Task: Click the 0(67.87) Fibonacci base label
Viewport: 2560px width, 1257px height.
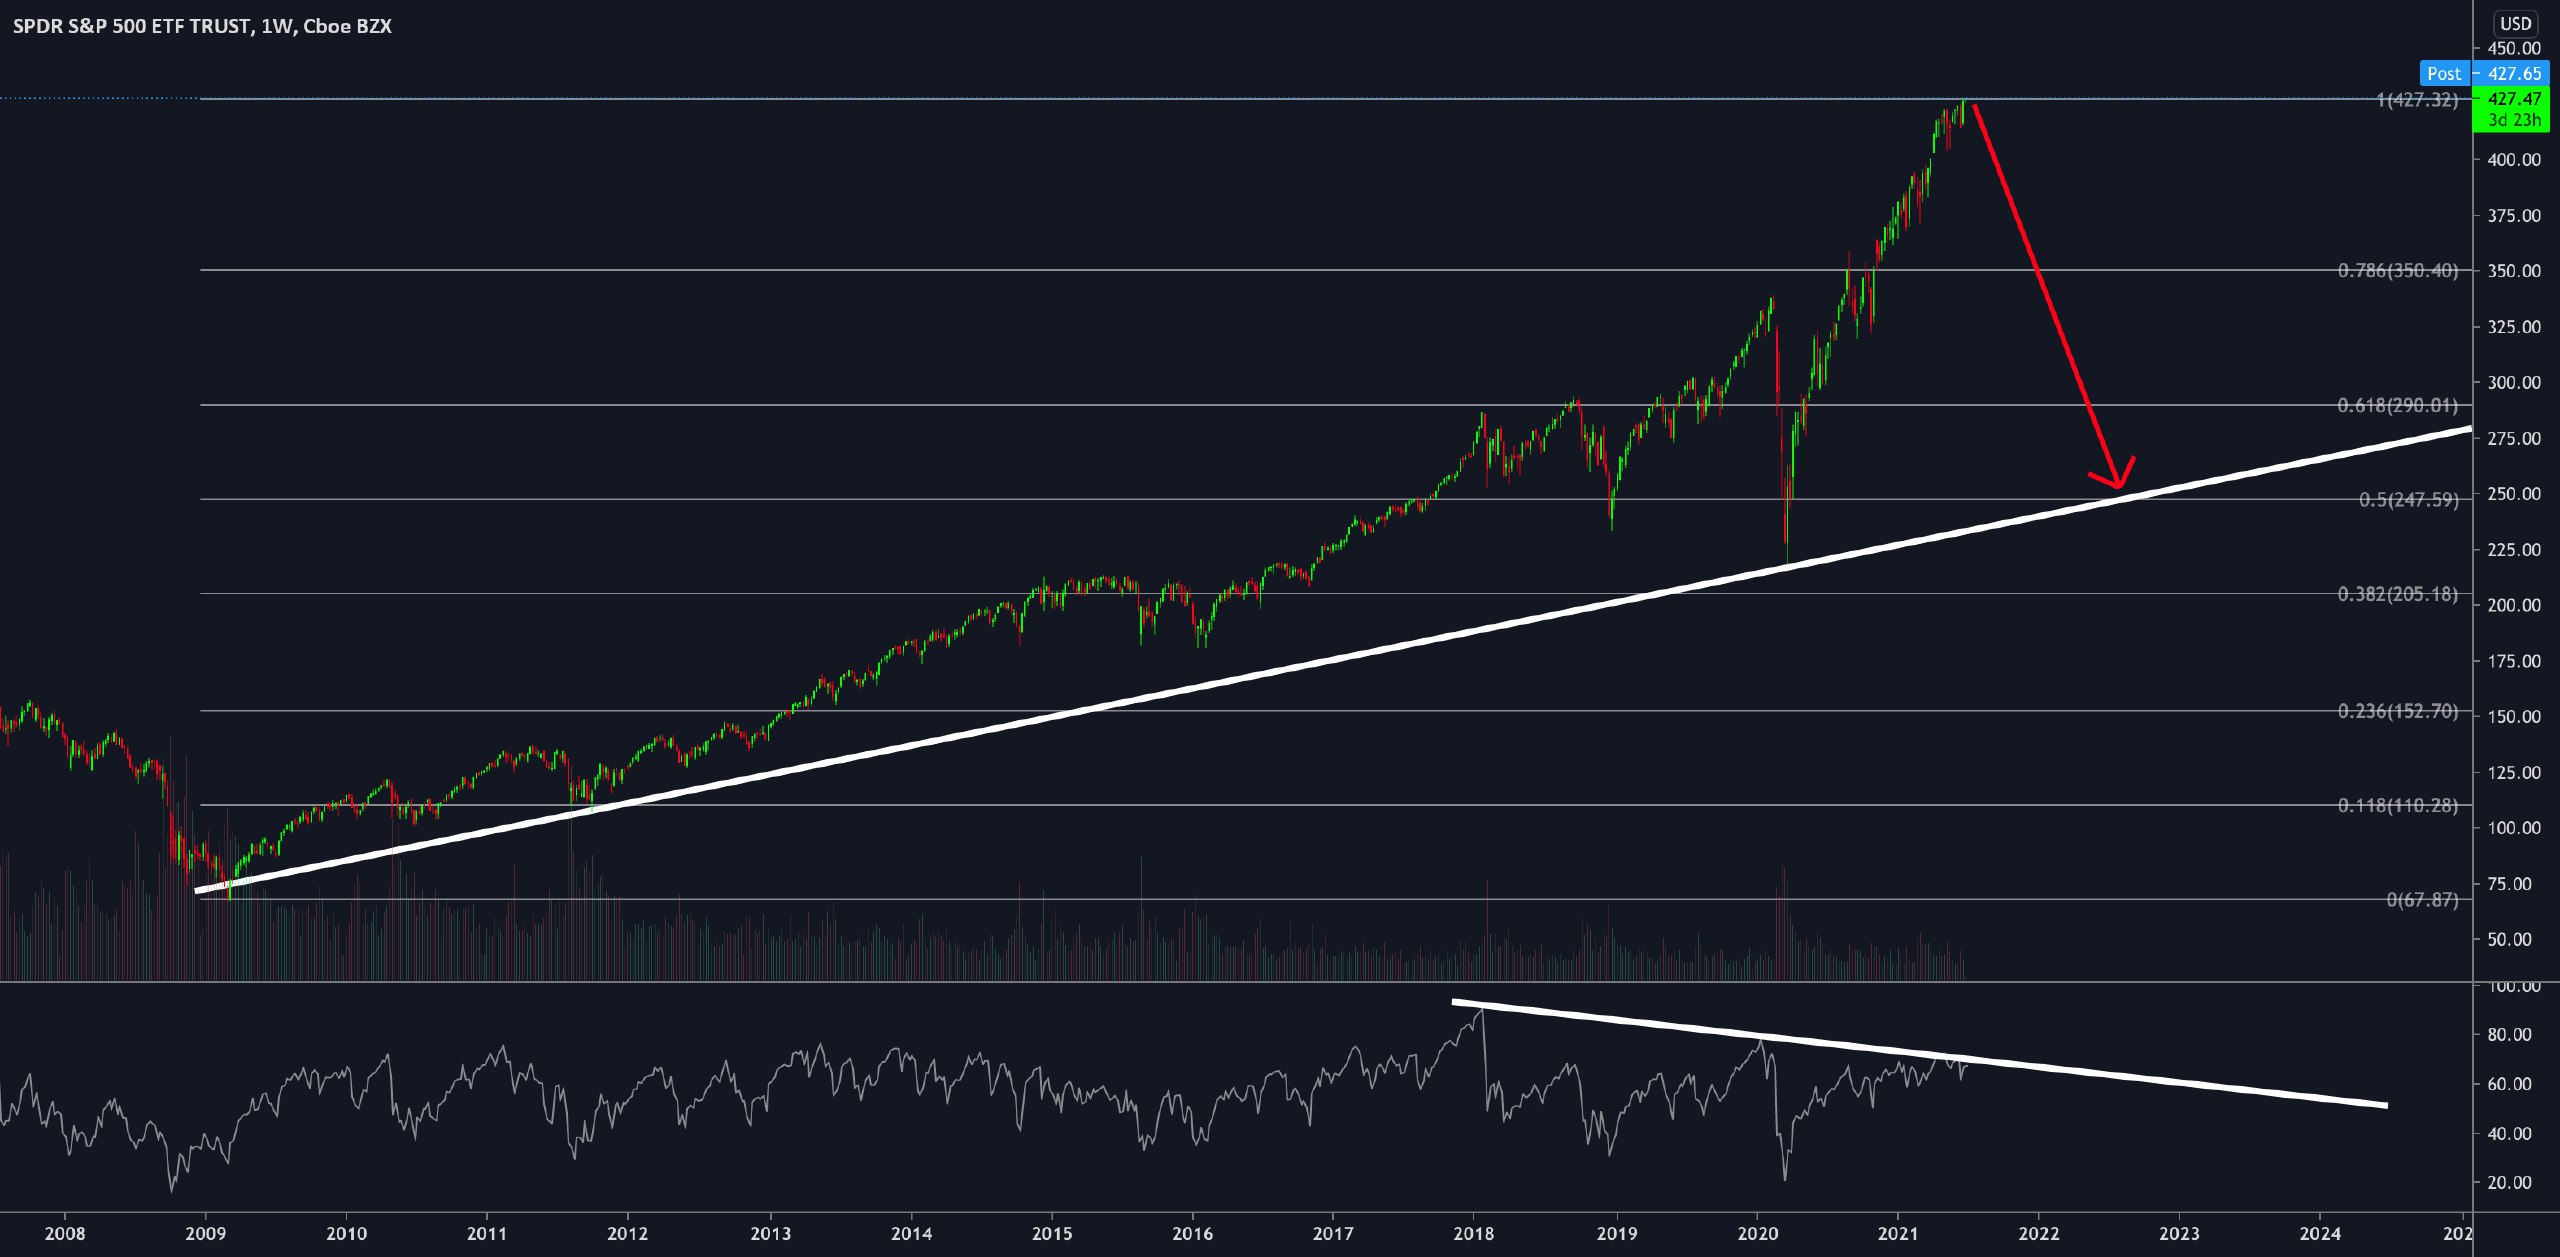Action: pyautogui.click(x=2421, y=900)
